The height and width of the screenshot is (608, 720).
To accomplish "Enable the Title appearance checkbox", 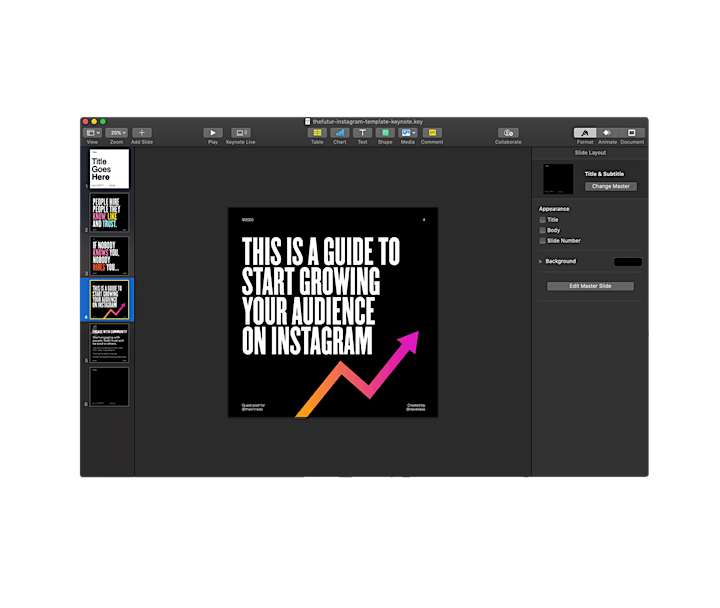I will click(543, 220).
